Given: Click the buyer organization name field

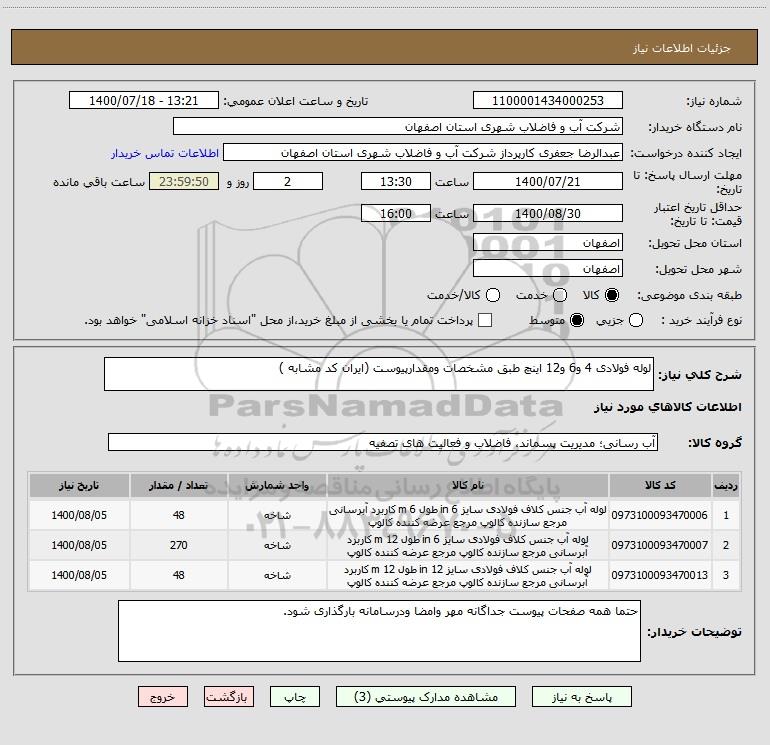Looking at the screenshot, I should pyautogui.click(x=398, y=127).
